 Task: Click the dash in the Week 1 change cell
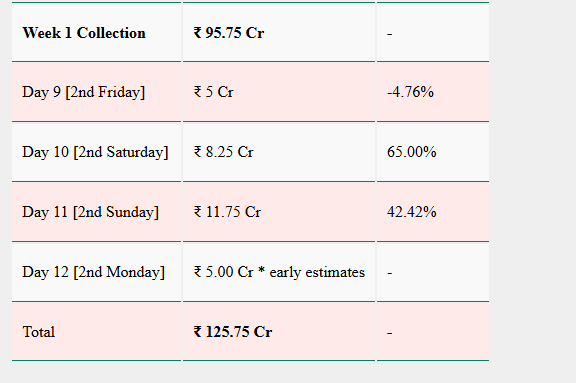[389, 35]
